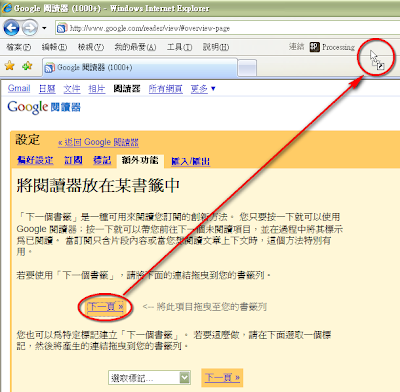Click the 連結 links toolbar label
400x392 pixels.
tap(297, 47)
